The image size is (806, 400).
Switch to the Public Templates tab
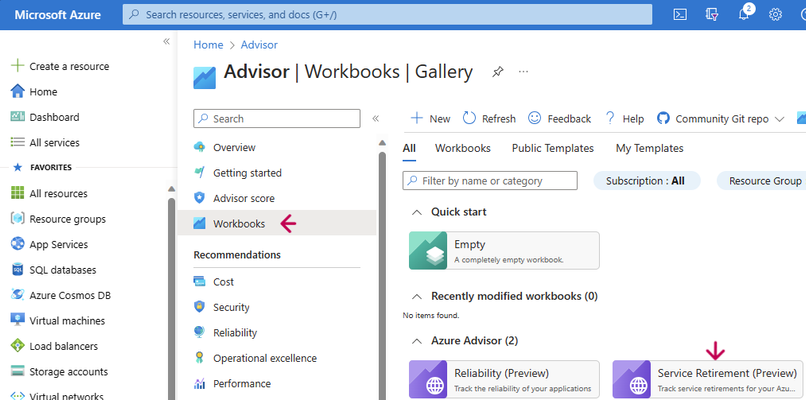553,148
